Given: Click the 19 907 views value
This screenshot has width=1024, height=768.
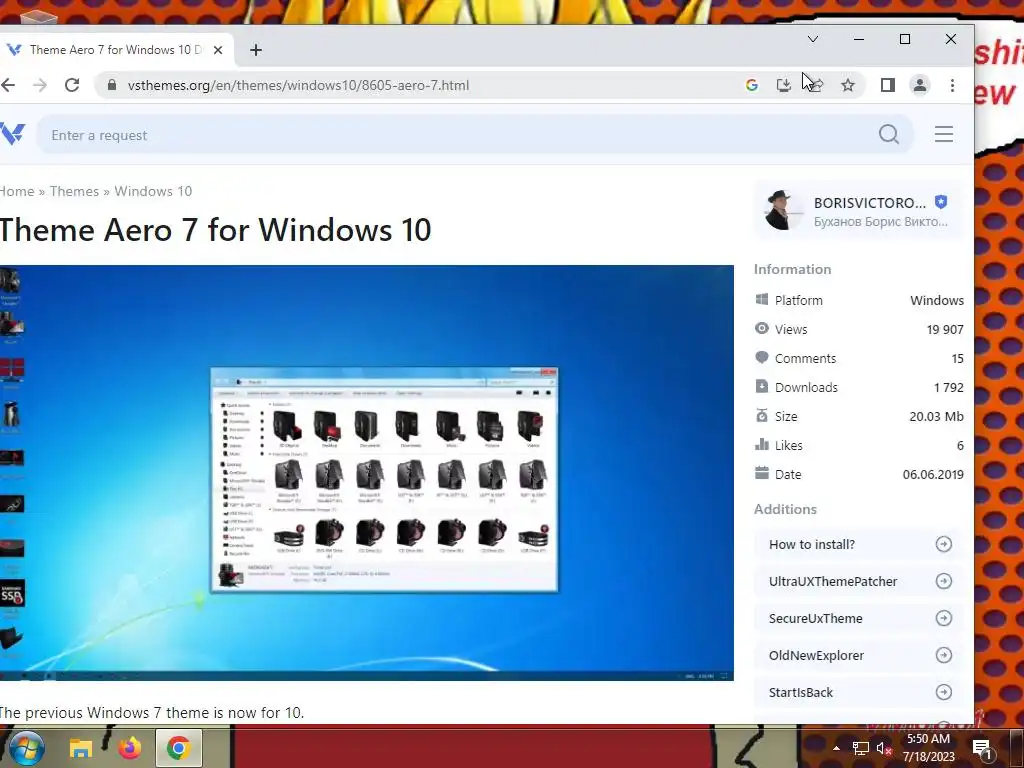Looking at the screenshot, I should click(x=945, y=329).
